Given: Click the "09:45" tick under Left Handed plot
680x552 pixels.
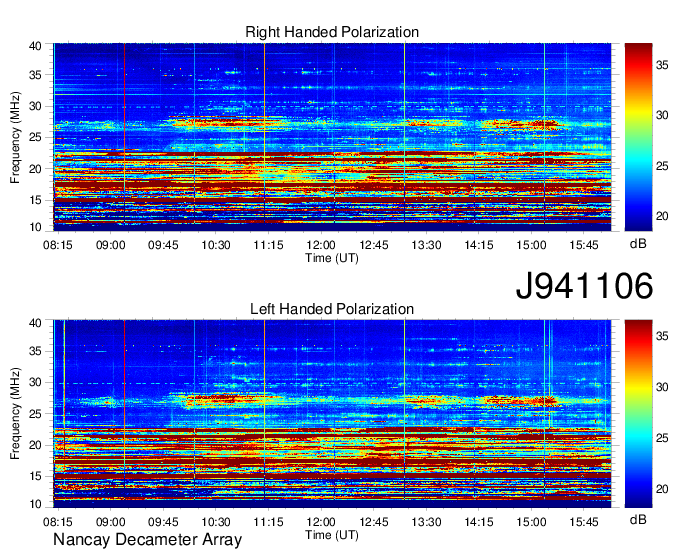Looking at the screenshot, I should point(163,522).
